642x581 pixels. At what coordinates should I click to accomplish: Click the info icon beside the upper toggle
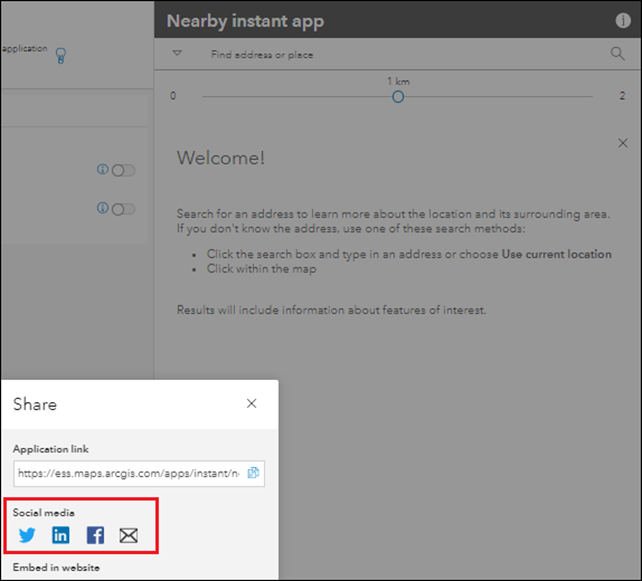(102, 170)
